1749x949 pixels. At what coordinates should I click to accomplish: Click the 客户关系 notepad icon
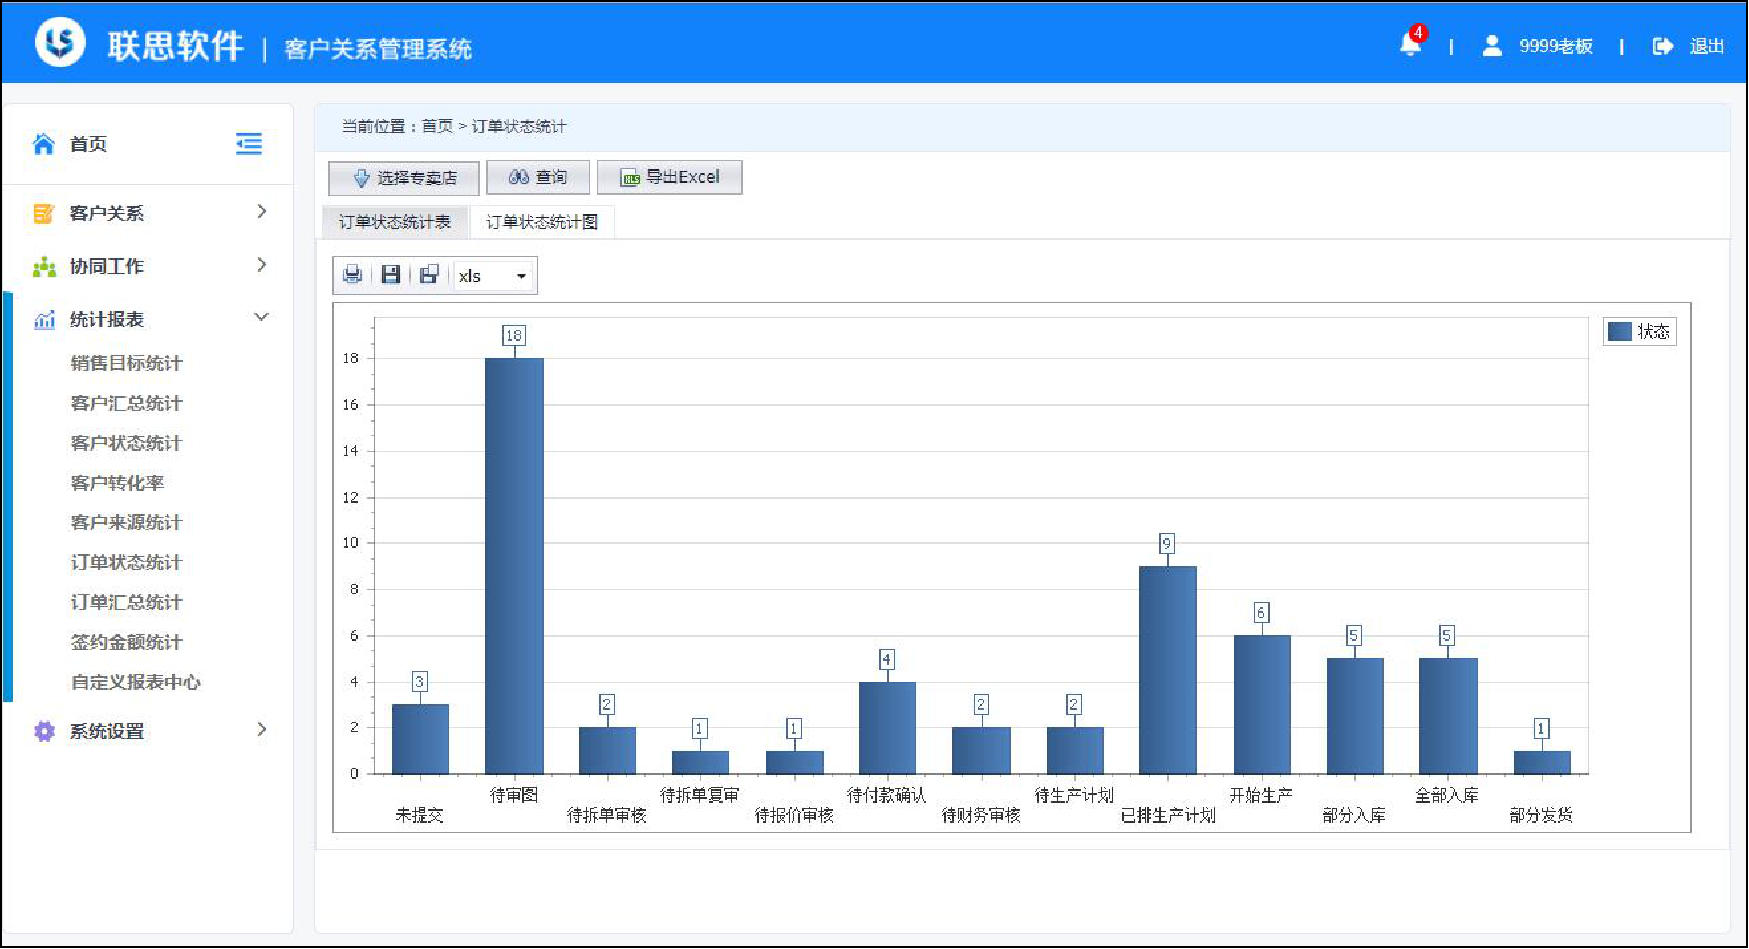pos(44,213)
